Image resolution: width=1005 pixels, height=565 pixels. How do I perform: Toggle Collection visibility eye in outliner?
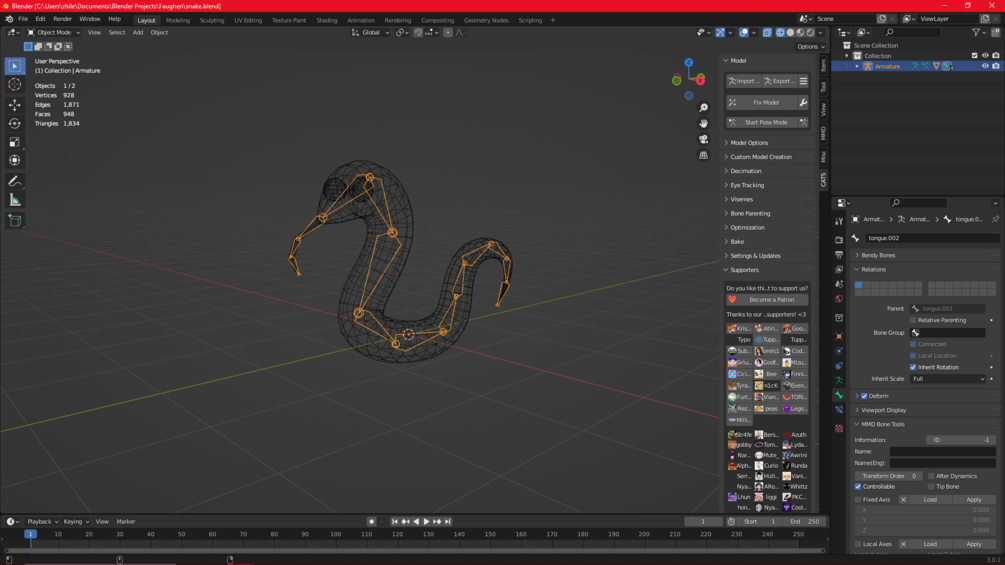tap(985, 56)
